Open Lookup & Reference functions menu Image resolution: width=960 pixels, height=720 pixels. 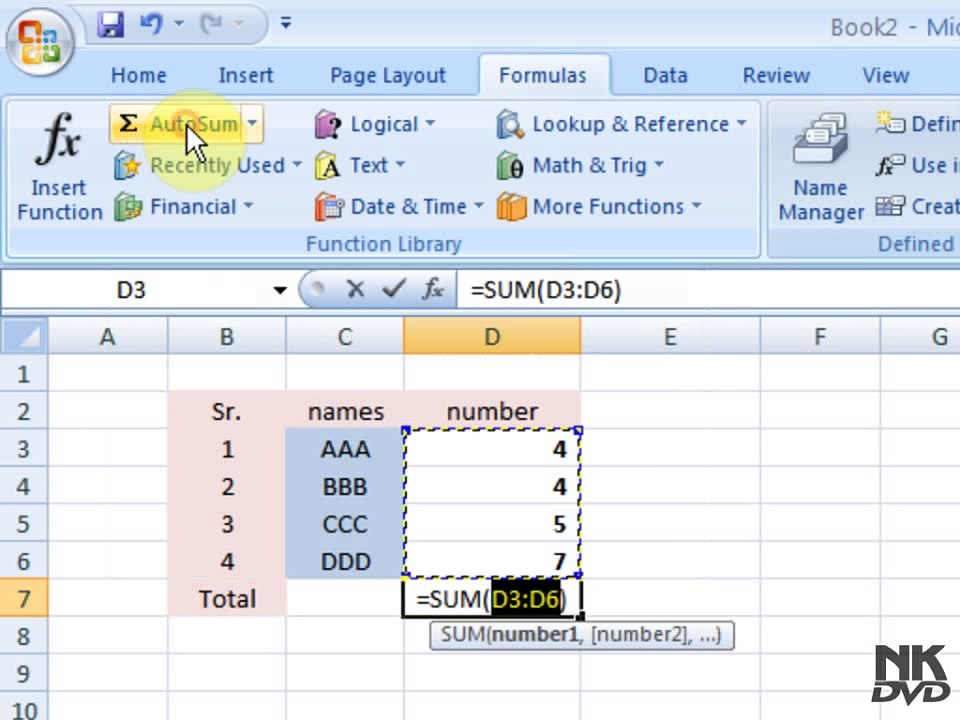(621, 124)
